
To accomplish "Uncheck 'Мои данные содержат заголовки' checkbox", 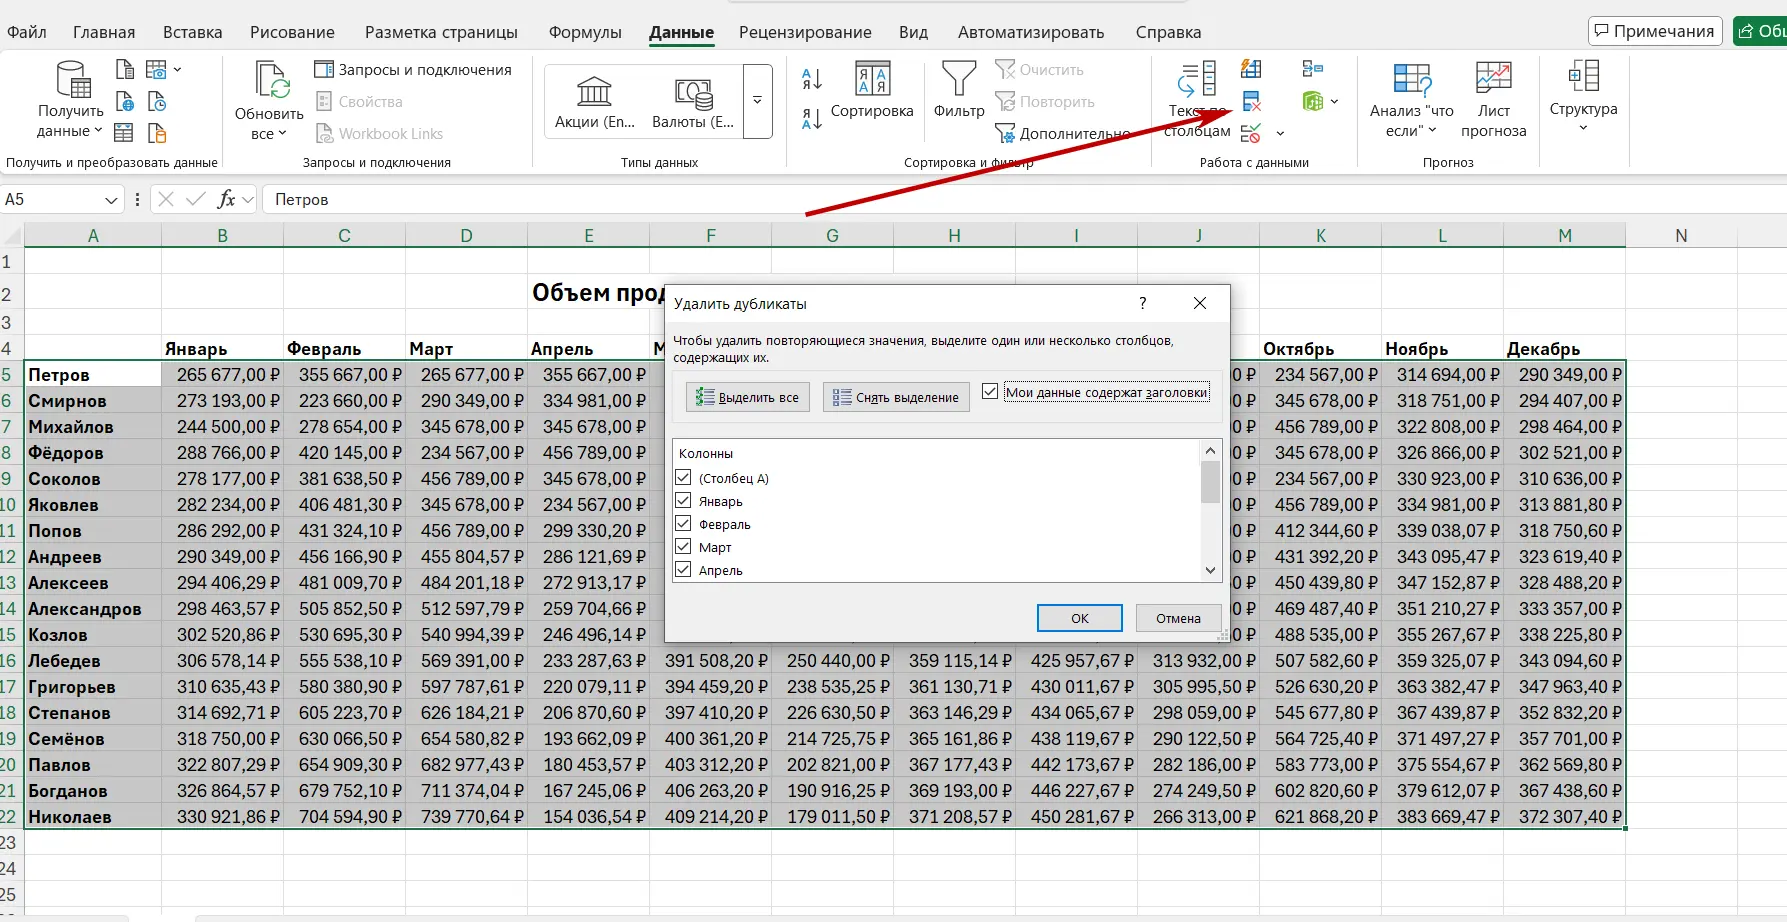I will (990, 392).
